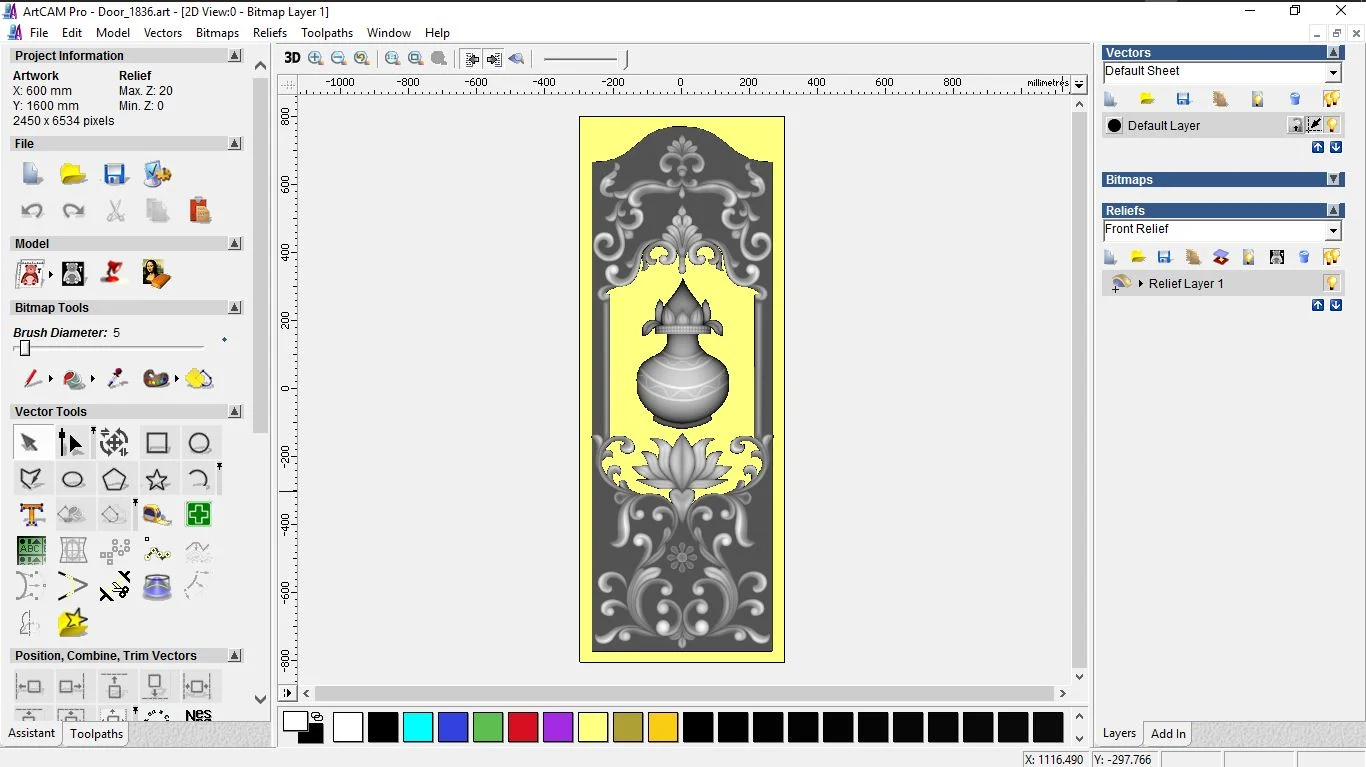Switch to the Toolpaths tab
The image size is (1366, 767).
coord(96,733)
